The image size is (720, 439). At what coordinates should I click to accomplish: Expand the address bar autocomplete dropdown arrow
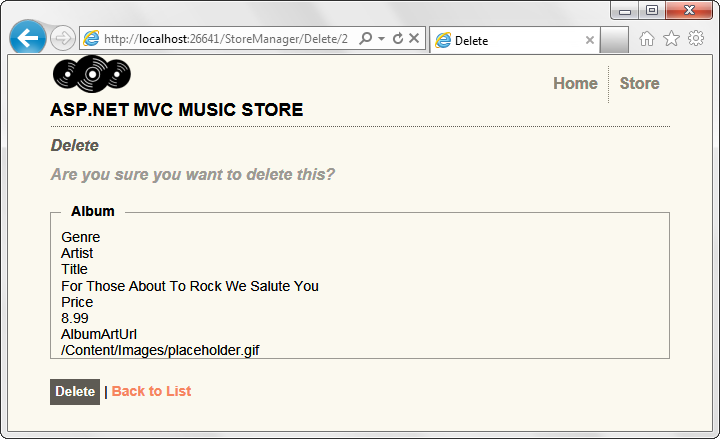point(381,39)
